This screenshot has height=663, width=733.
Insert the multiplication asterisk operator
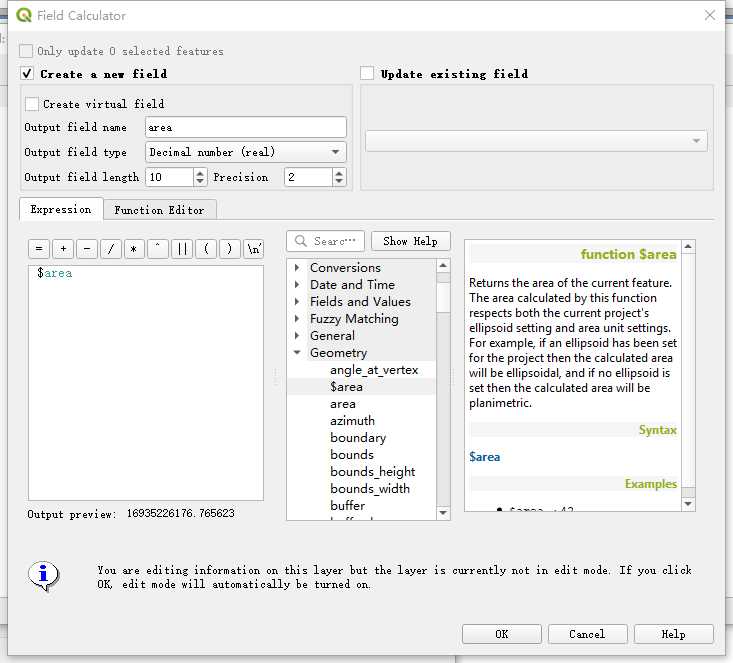point(134,249)
